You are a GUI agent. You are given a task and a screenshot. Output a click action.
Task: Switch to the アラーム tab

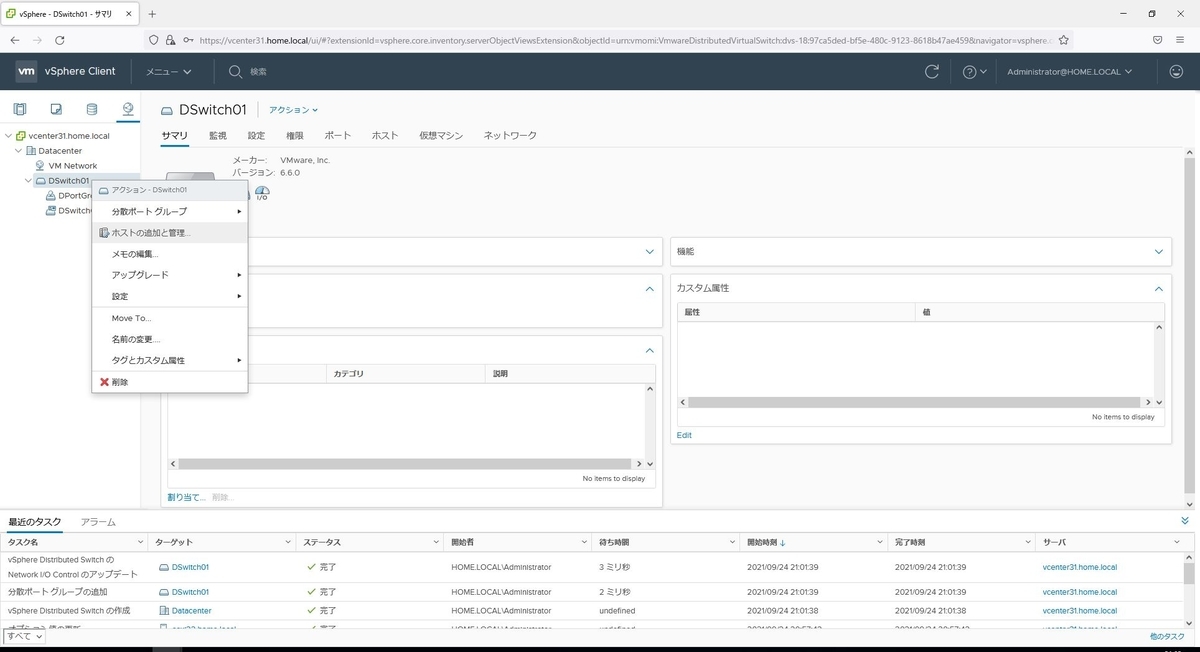point(98,522)
